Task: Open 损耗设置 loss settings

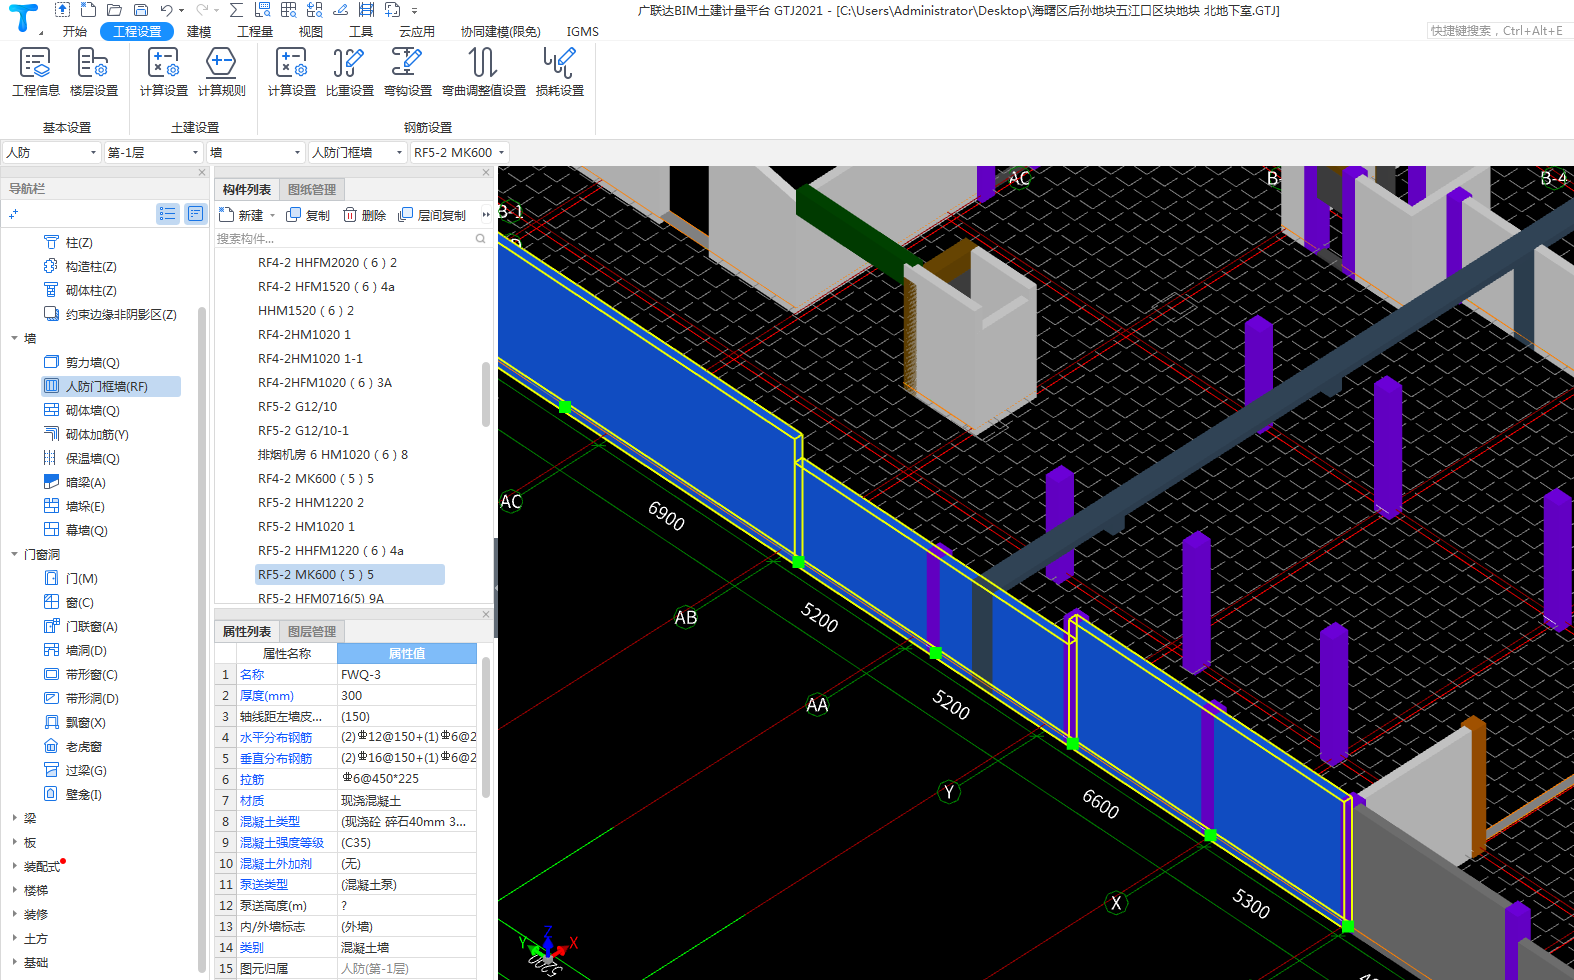Action: tap(560, 72)
